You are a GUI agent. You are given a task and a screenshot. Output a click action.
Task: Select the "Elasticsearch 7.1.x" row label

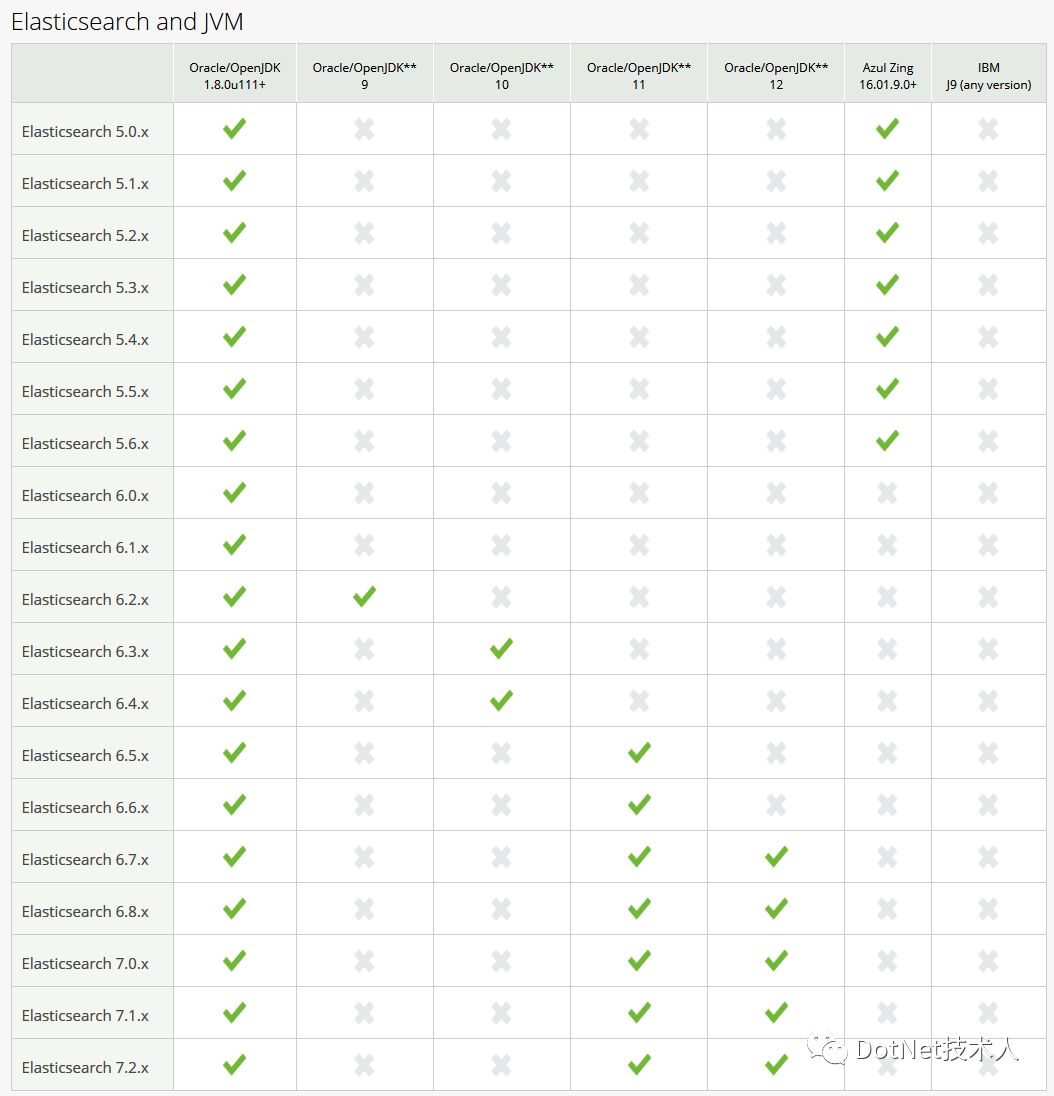(85, 1016)
